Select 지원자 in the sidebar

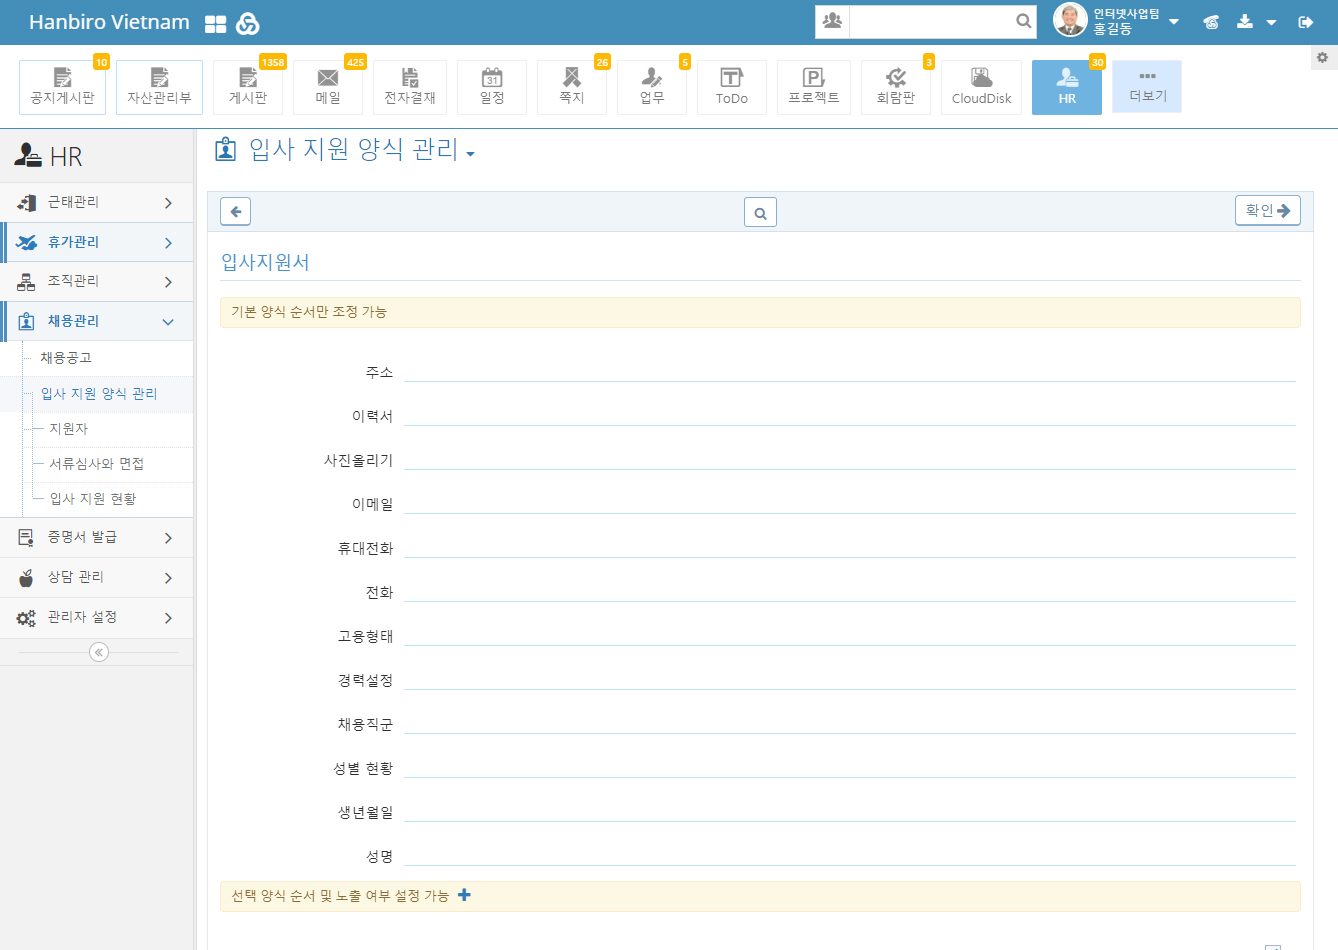click(69, 428)
